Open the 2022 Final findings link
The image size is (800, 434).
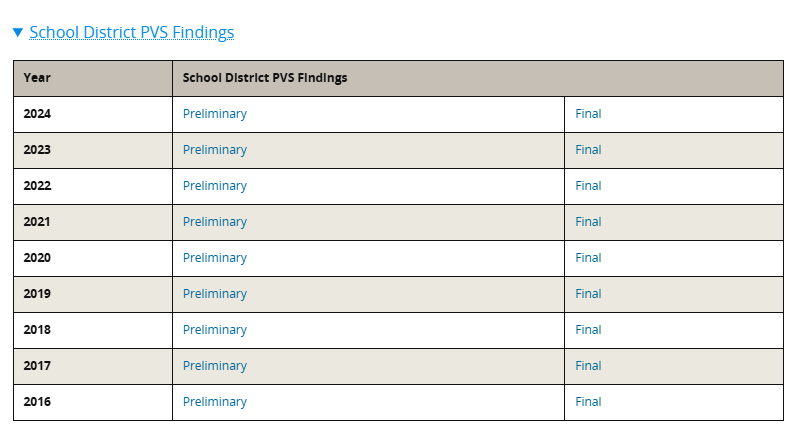pos(588,186)
